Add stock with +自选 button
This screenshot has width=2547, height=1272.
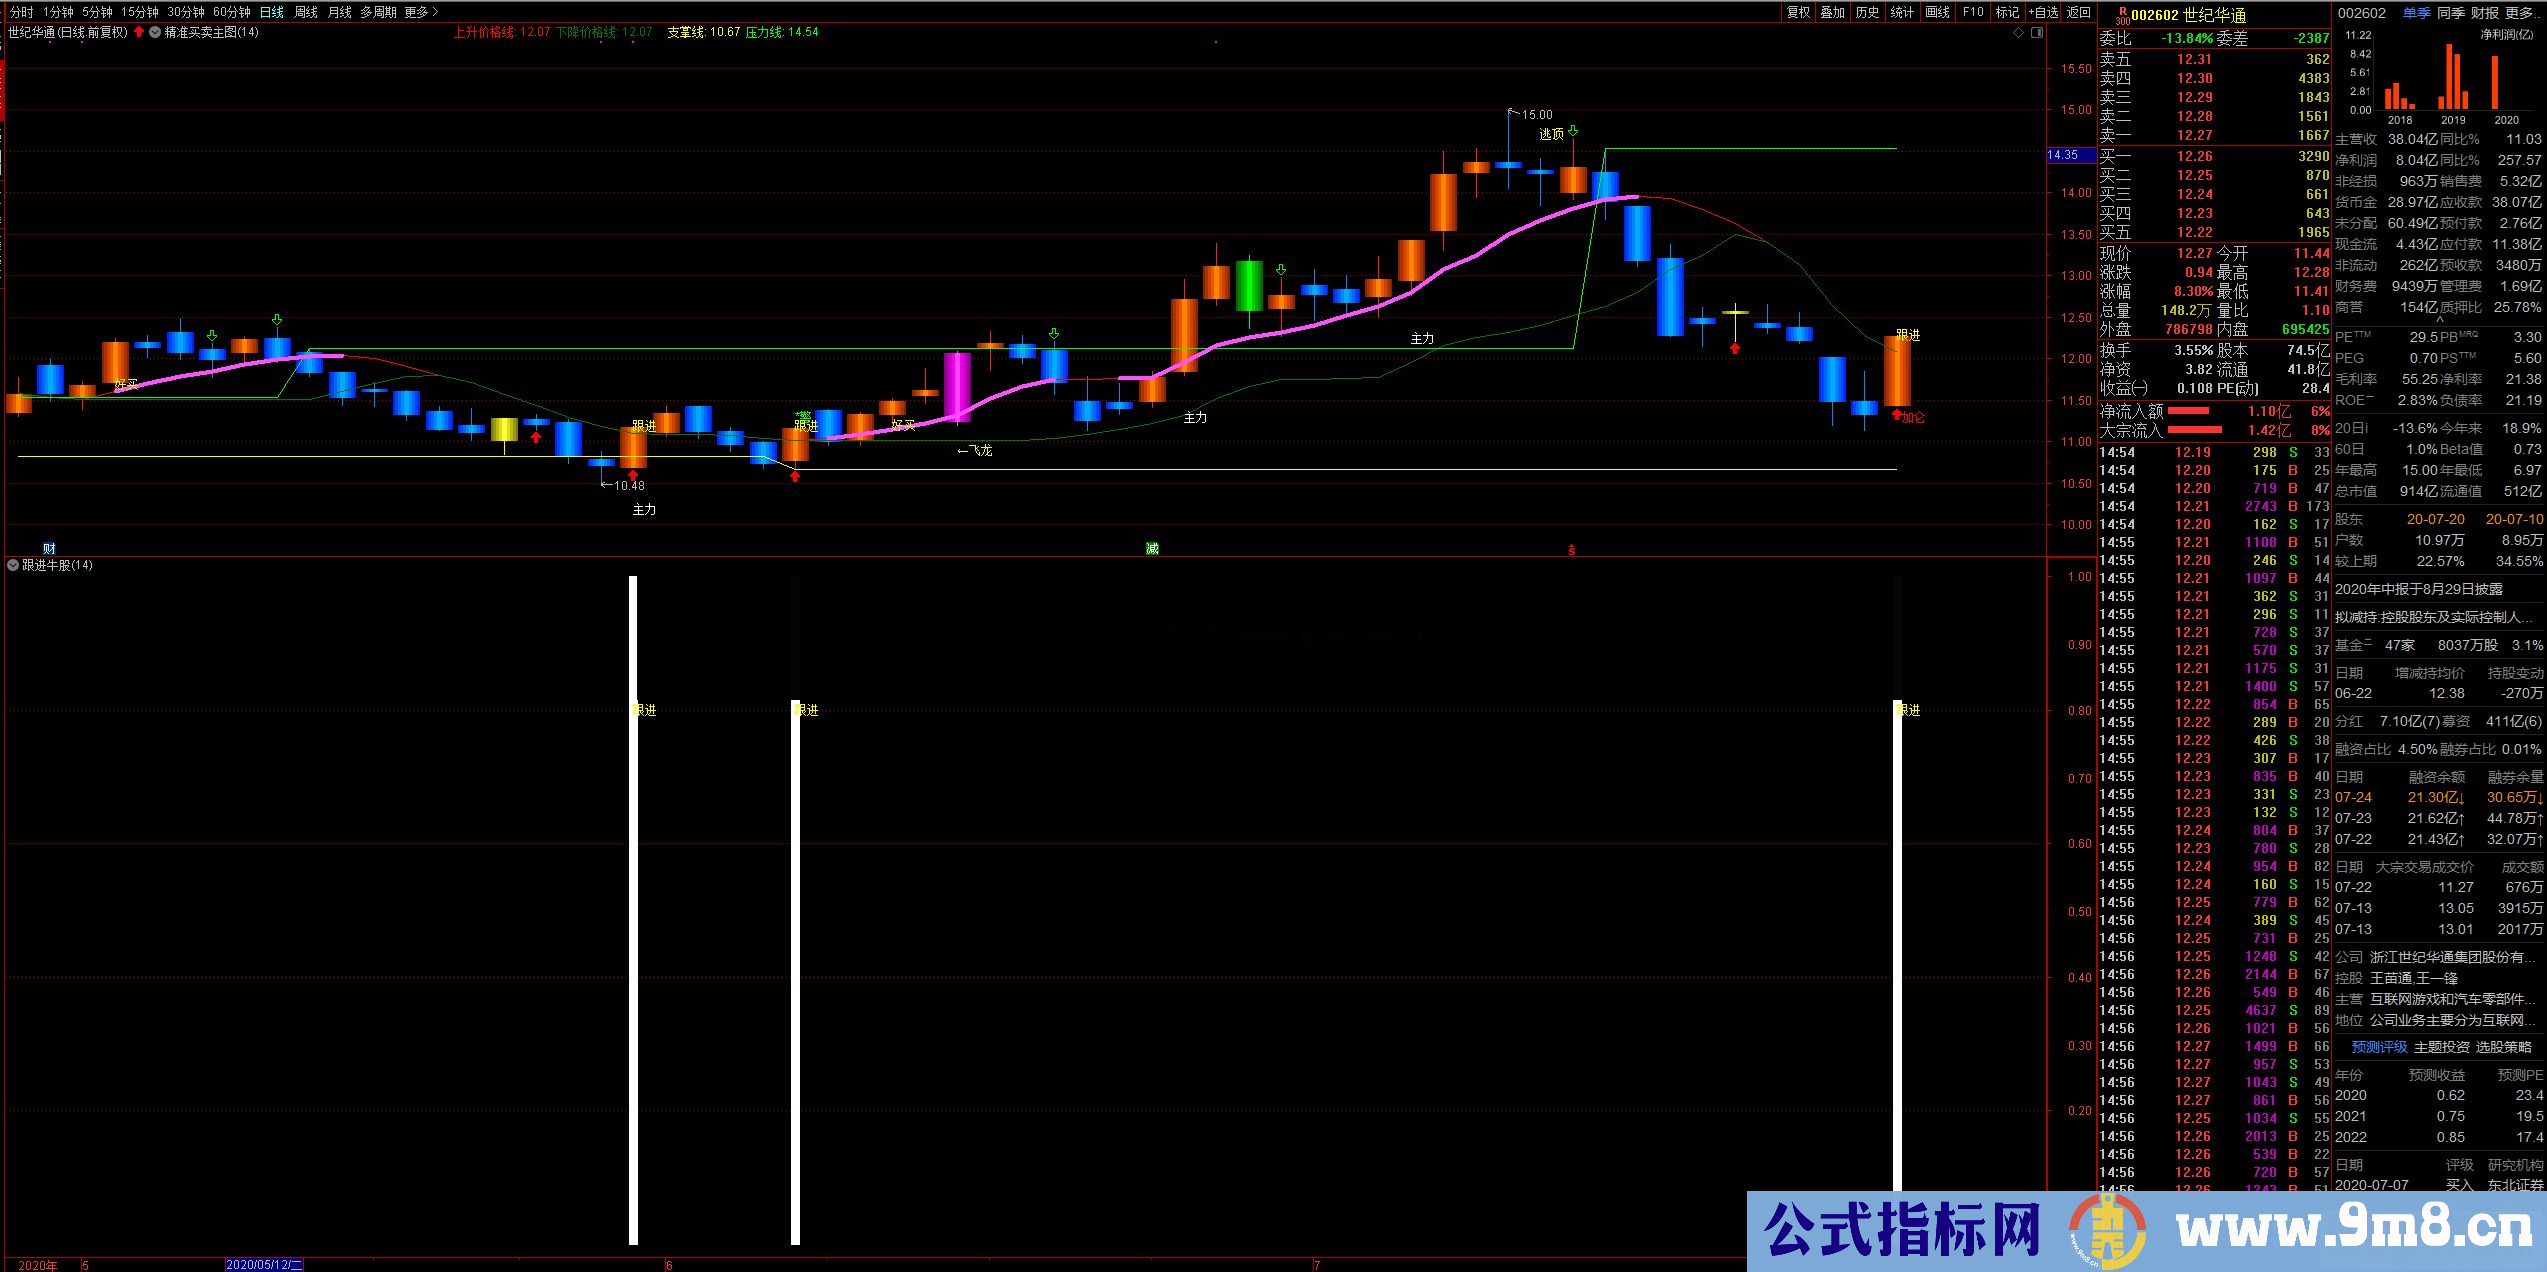[x=2043, y=12]
